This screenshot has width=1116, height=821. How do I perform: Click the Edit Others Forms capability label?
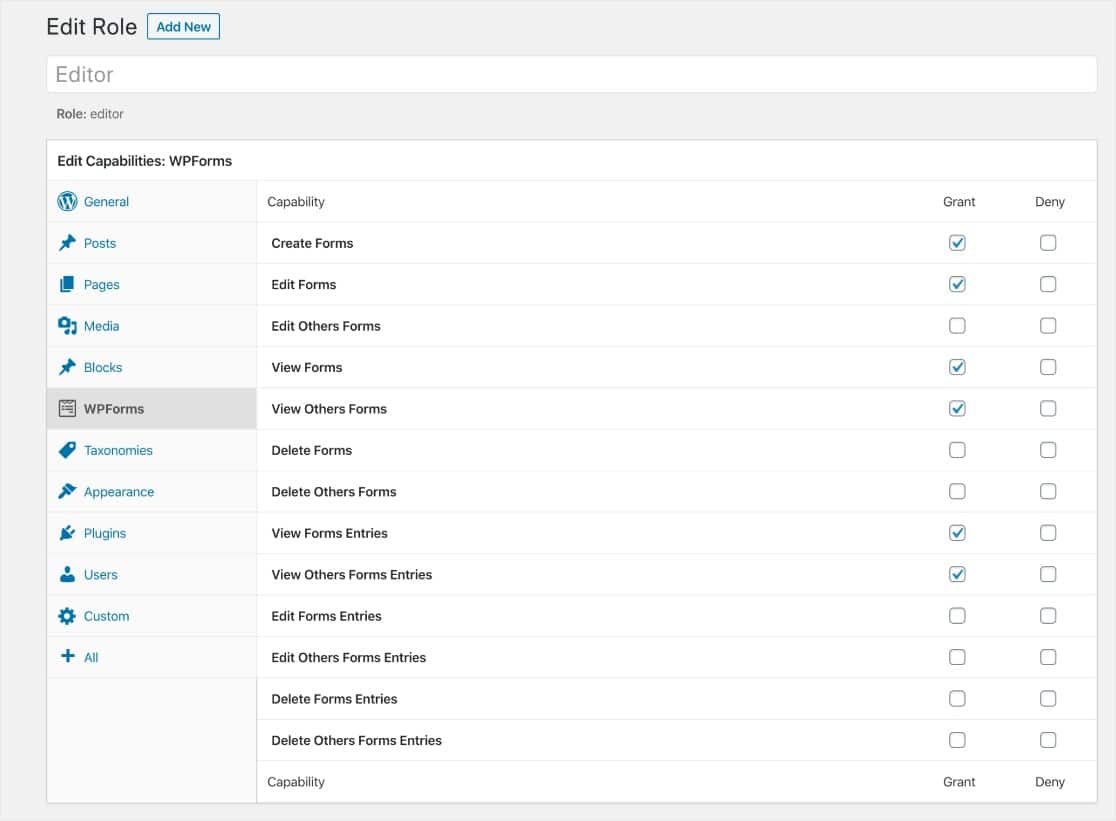tap(326, 326)
